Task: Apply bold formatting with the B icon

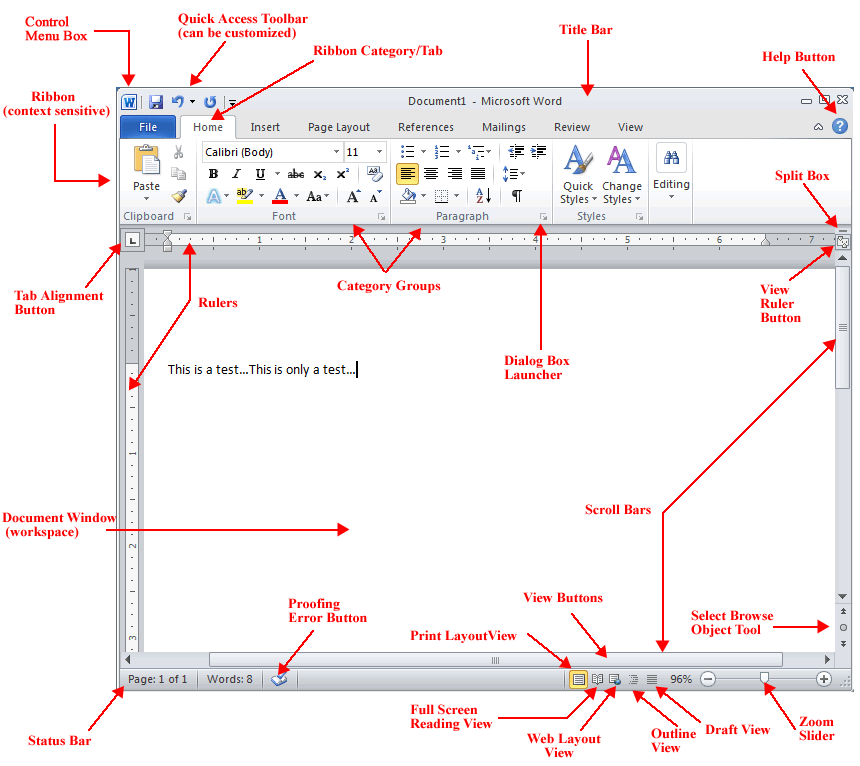Action: tap(213, 173)
